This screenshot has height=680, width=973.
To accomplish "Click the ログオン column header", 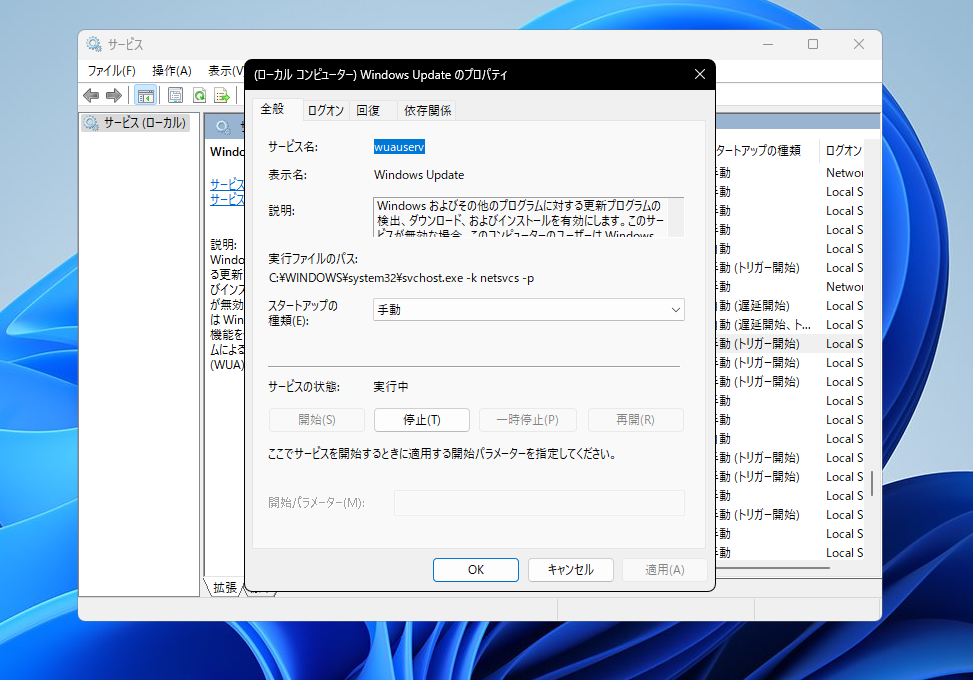I will pyautogui.click(x=843, y=151).
